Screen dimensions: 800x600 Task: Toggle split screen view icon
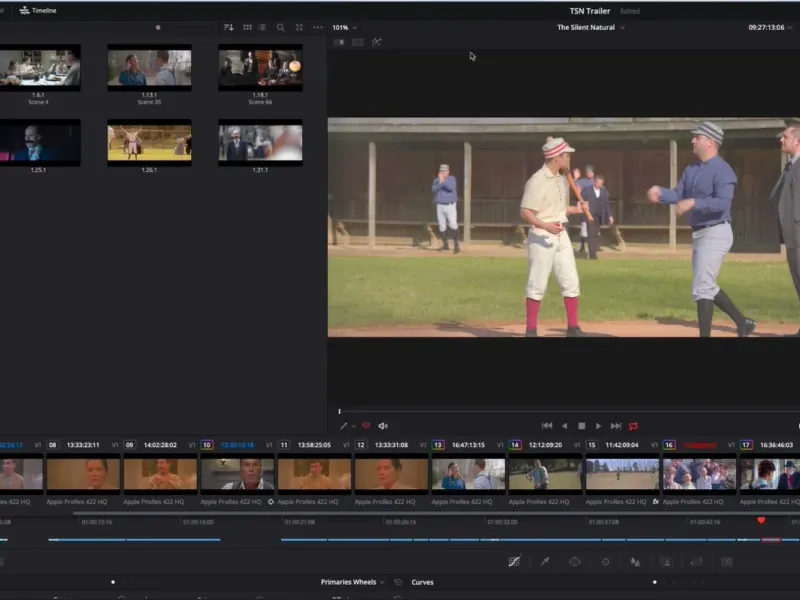358,42
